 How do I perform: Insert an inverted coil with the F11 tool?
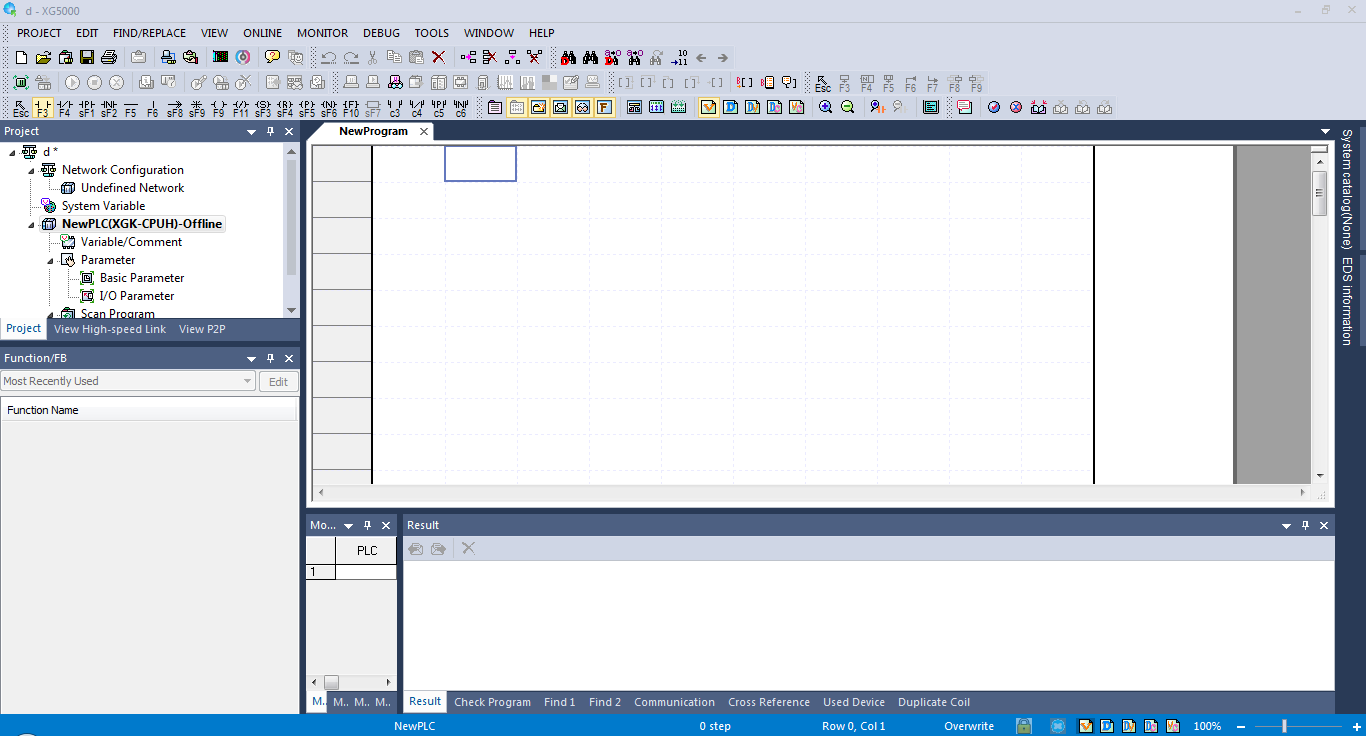tap(241, 108)
